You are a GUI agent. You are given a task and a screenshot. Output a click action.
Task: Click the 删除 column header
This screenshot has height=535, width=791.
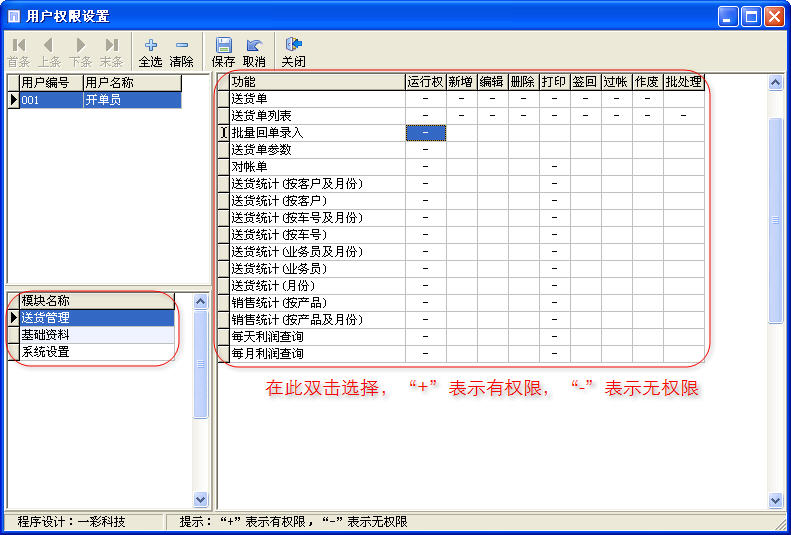(x=524, y=82)
